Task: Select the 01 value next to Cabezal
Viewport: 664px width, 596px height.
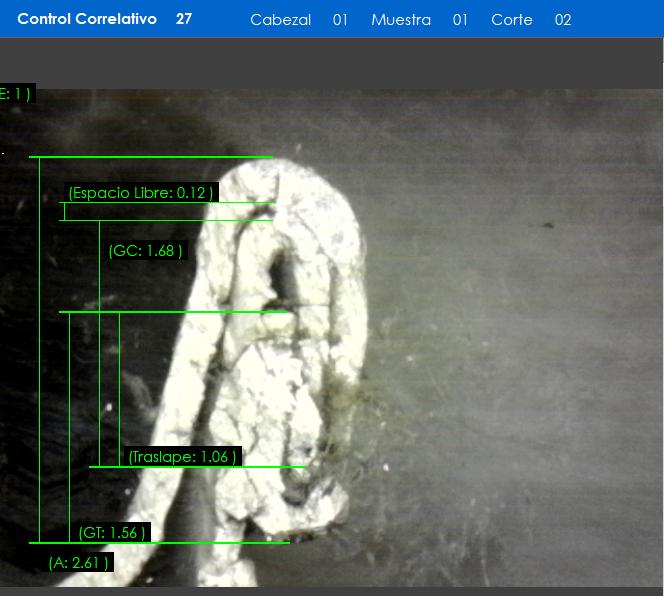Action: point(340,20)
